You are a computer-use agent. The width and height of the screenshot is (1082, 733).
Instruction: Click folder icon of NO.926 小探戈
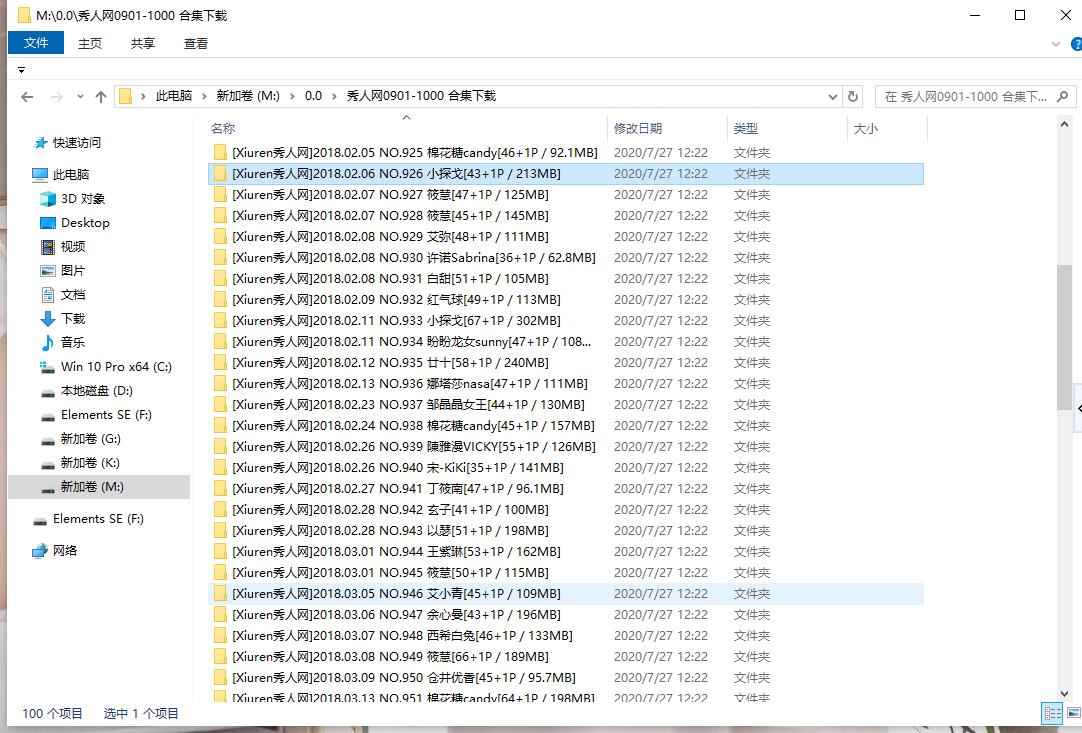220,174
